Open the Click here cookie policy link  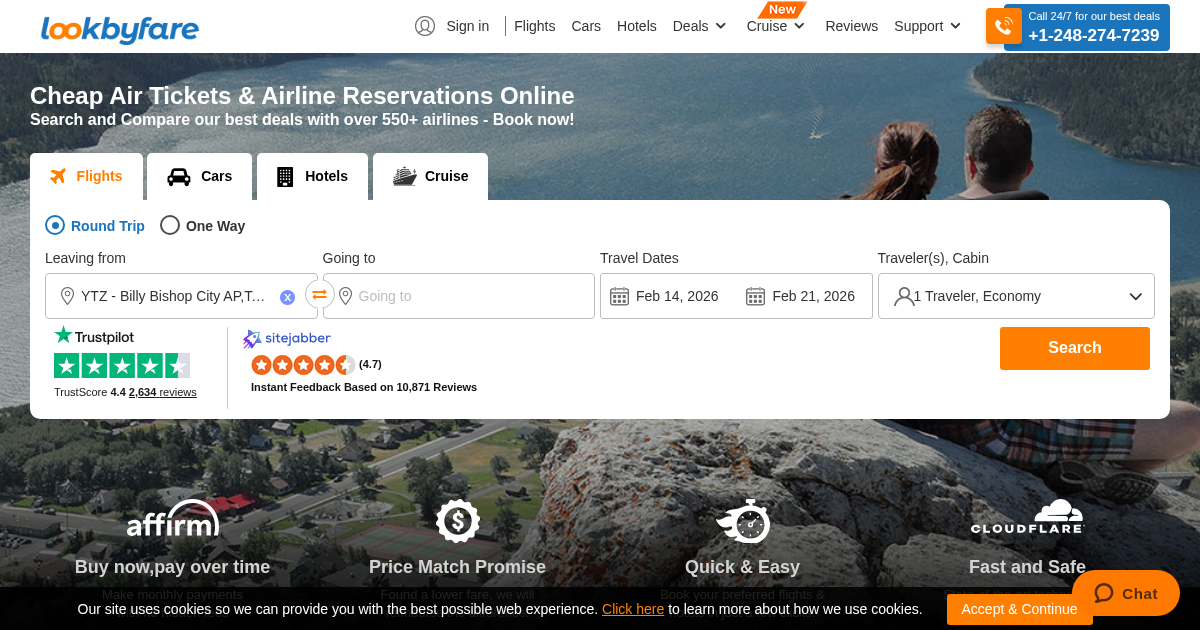[633, 609]
